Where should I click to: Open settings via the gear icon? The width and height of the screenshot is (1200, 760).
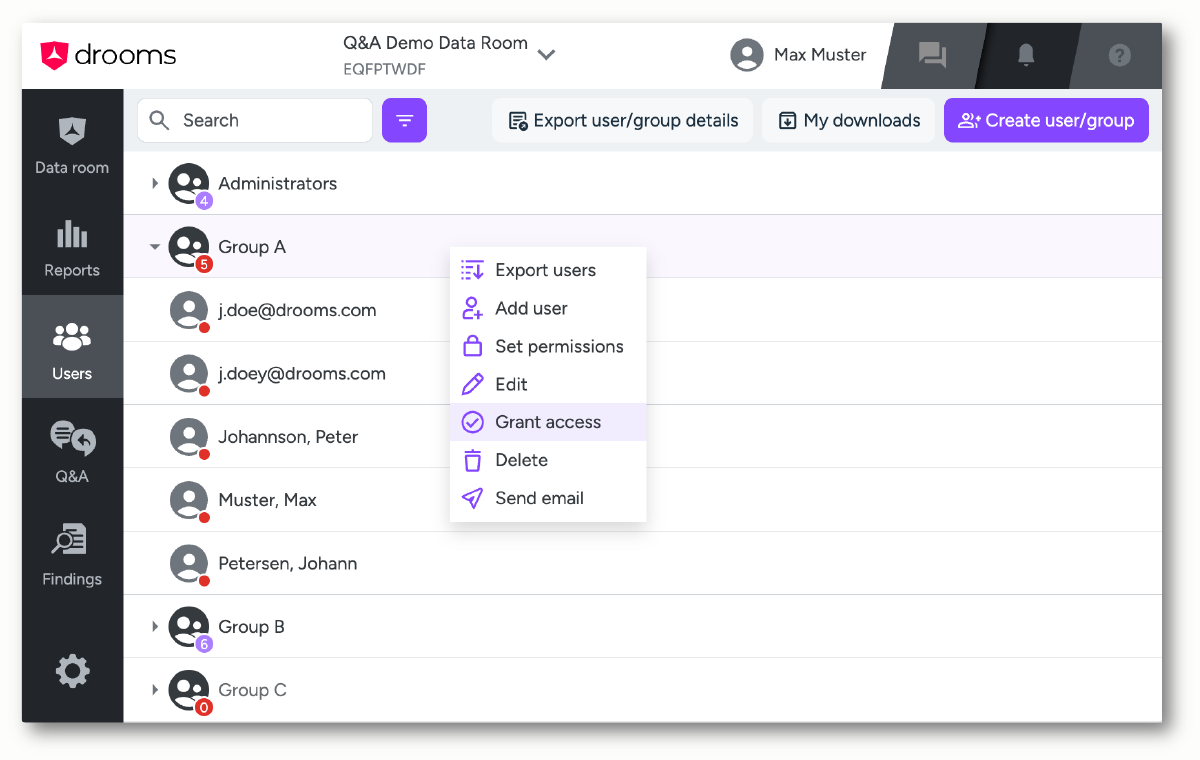(x=72, y=671)
